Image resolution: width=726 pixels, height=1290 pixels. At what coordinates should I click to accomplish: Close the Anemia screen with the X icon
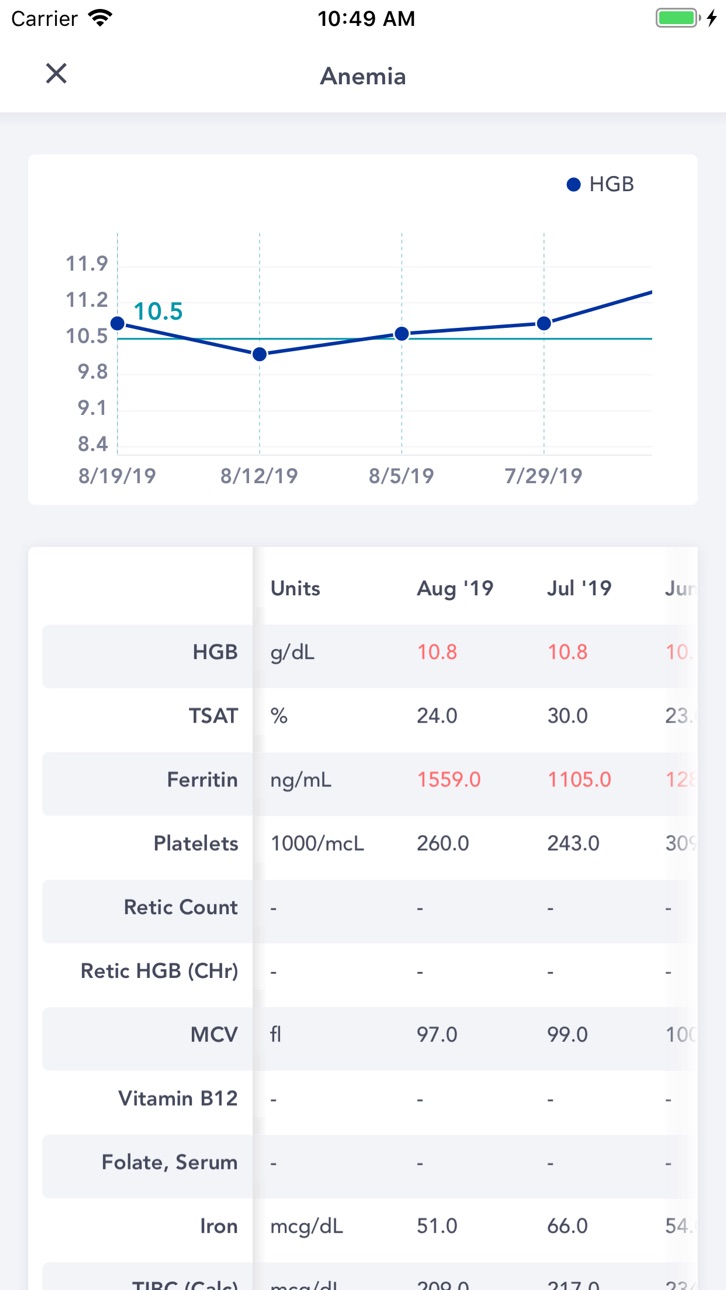(56, 73)
